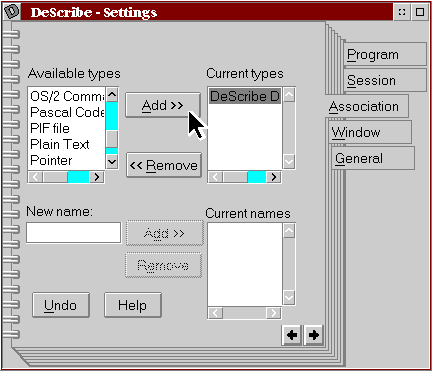
Task: Open the DeScribe system menu icon
Action: point(11,12)
